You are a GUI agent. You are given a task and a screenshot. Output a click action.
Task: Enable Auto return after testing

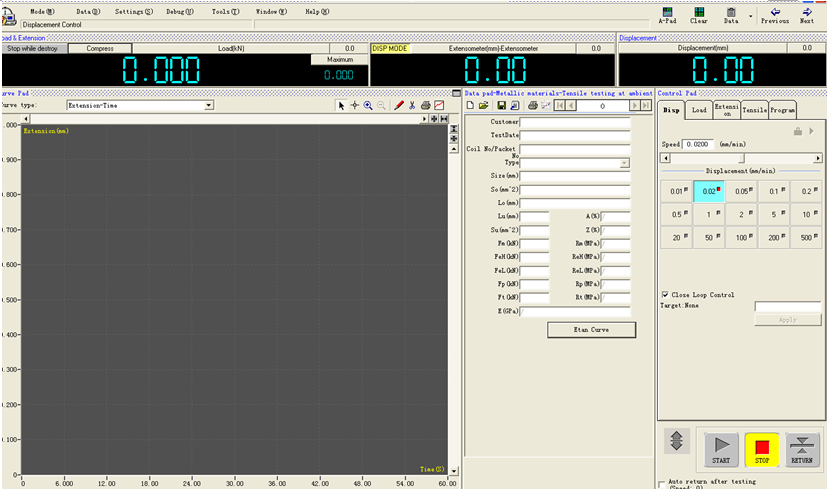pyautogui.click(x=663, y=481)
